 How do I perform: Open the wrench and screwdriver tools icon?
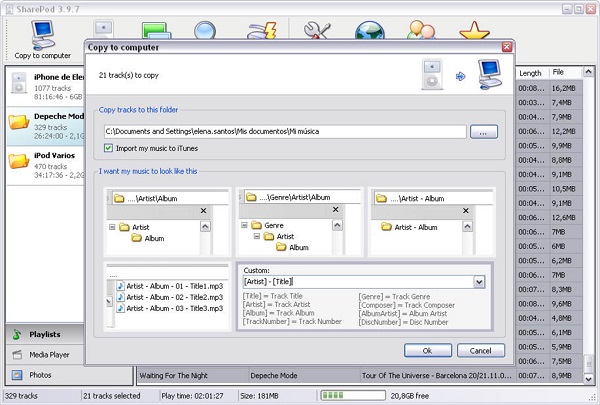tap(317, 30)
